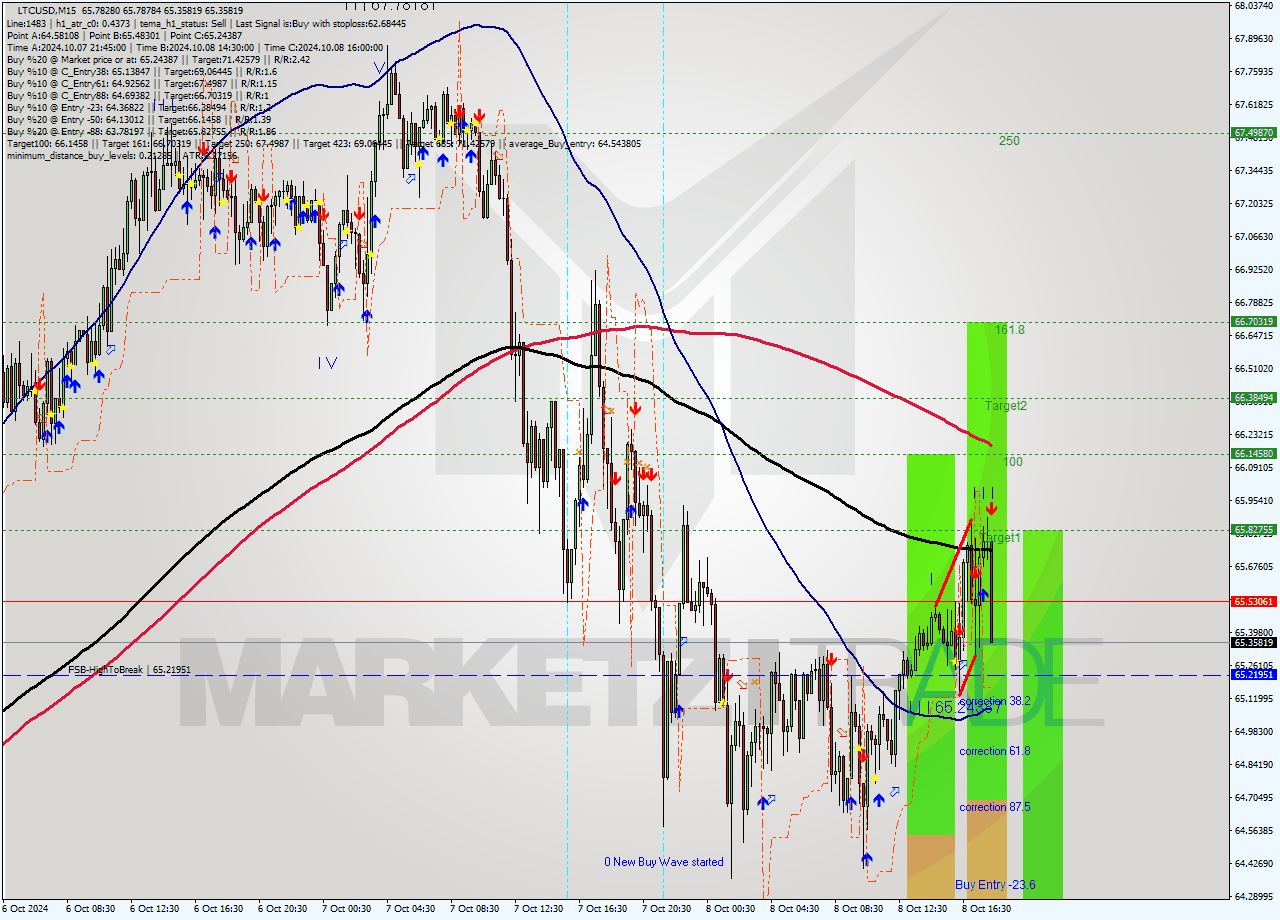The width and height of the screenshot is (1280, 920).
Task: Click the red 65.53061 price tag
Action: click(x=1253, y=601)
